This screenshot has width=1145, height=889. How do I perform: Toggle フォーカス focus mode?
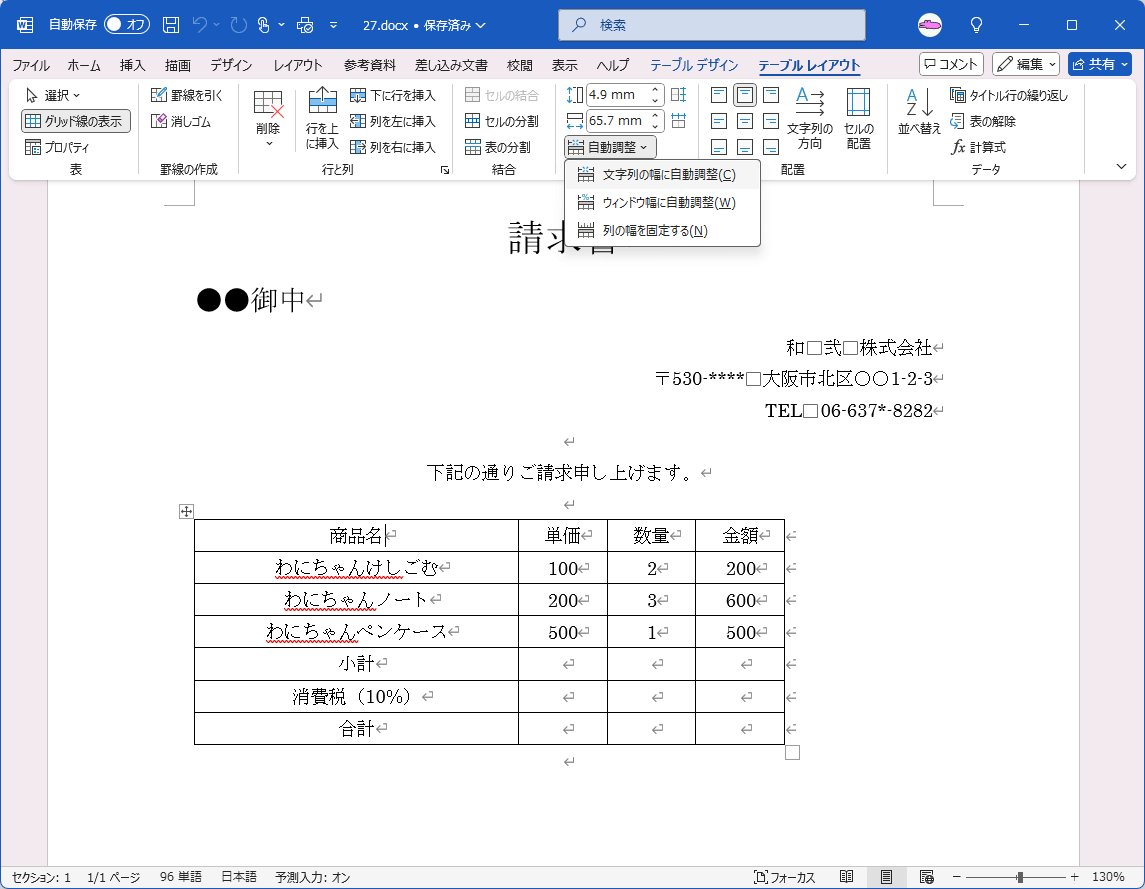(x=784, y=877)
